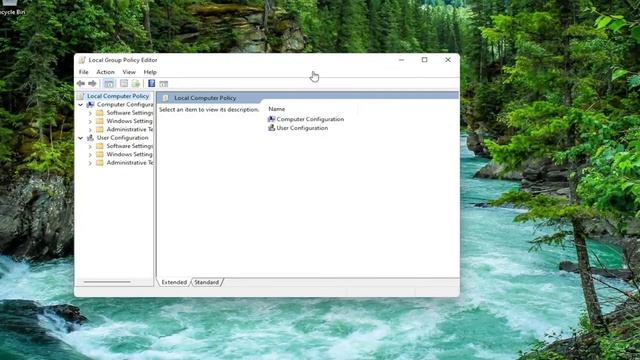Image resolution: width=640 pixels, height=360 pixels.
Task: Open the Action menu
Action: pyautogui.click(x=105, y=72)
